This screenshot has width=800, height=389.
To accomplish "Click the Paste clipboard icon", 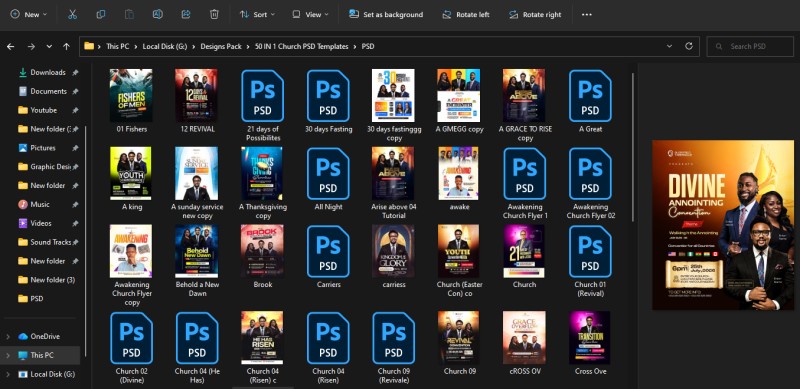I will tap(130, 14).
